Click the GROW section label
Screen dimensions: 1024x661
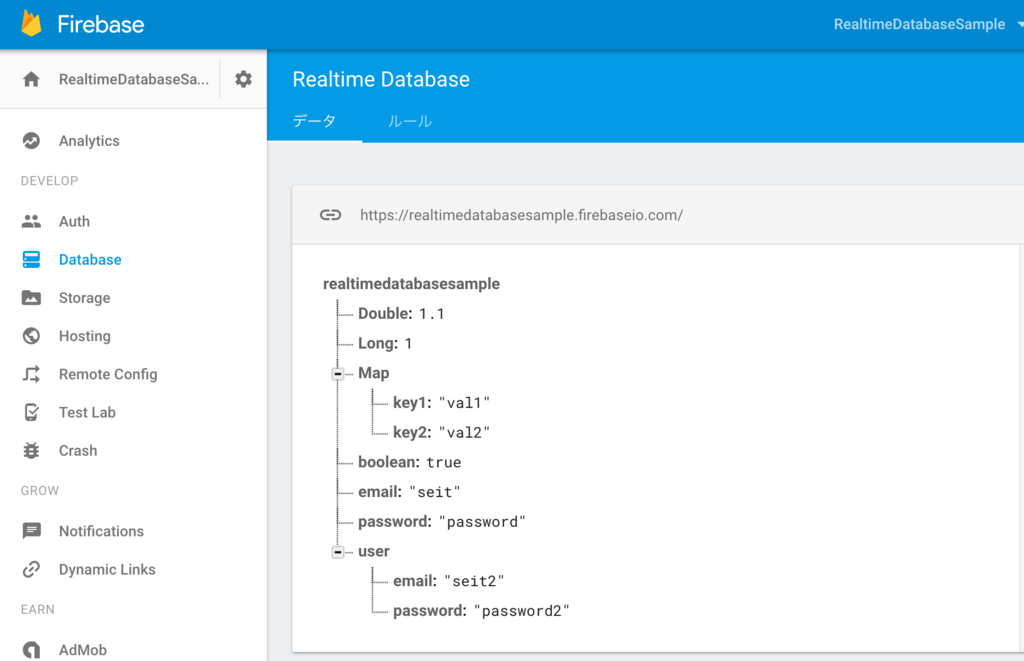pyautogui.click(x=40, y=491)
